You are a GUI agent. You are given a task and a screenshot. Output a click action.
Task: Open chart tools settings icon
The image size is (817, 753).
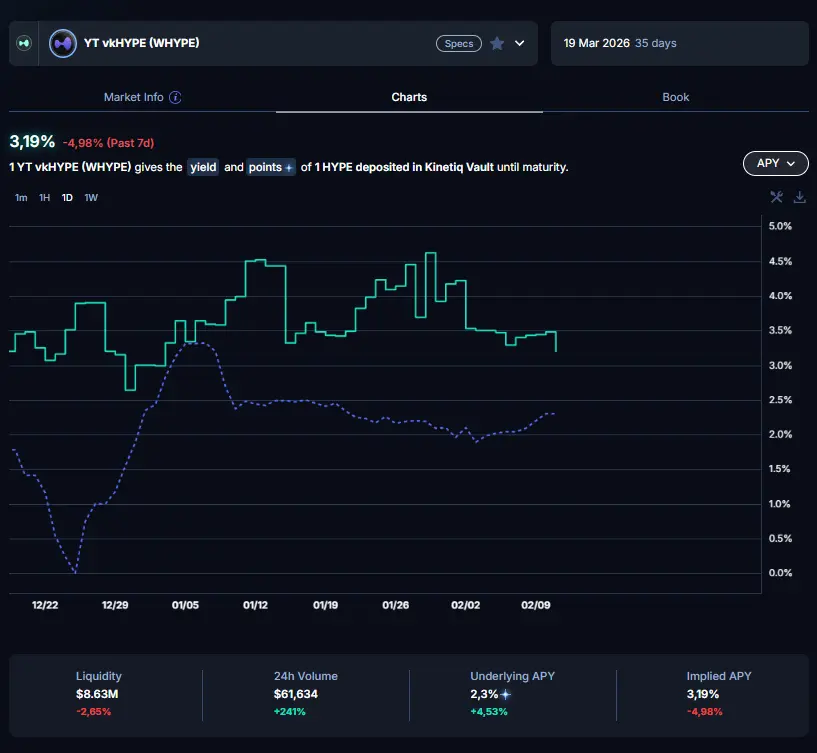pos(776,197)
